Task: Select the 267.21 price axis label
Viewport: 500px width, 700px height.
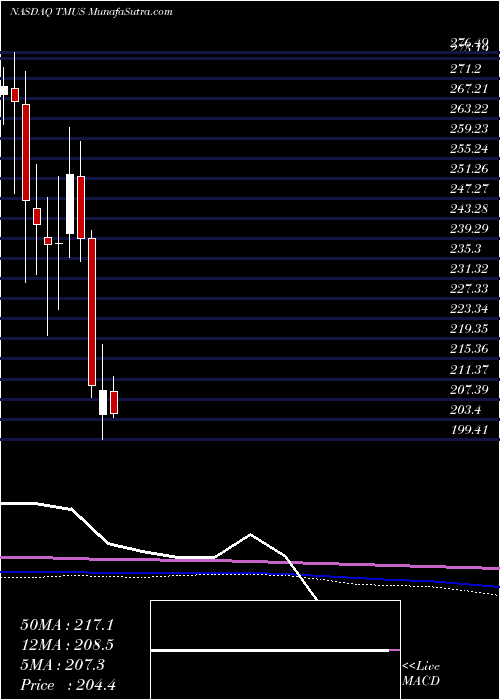Action: pyautogui.click(x=468, y=89)
